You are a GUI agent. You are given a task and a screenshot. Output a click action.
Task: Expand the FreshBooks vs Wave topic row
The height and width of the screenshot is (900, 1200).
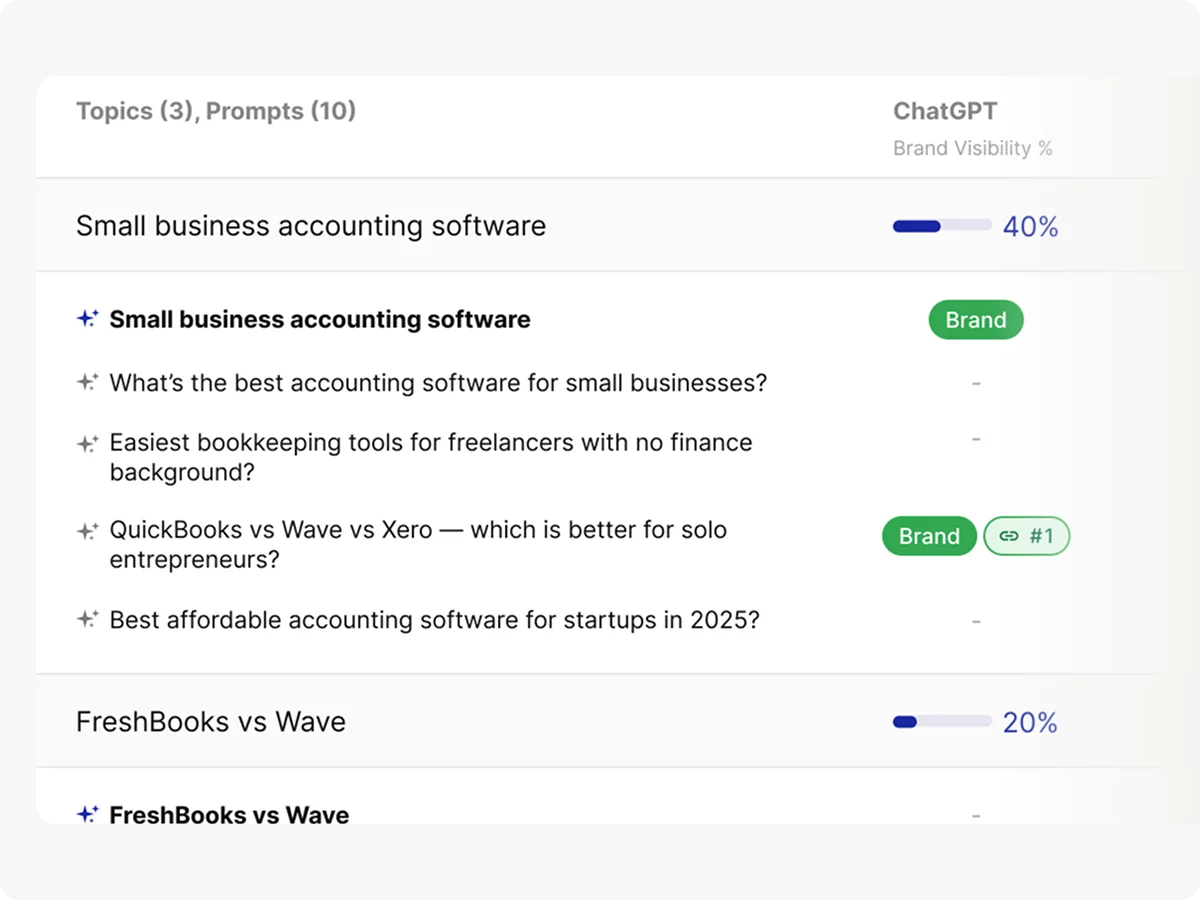click(x=211, y=722)
